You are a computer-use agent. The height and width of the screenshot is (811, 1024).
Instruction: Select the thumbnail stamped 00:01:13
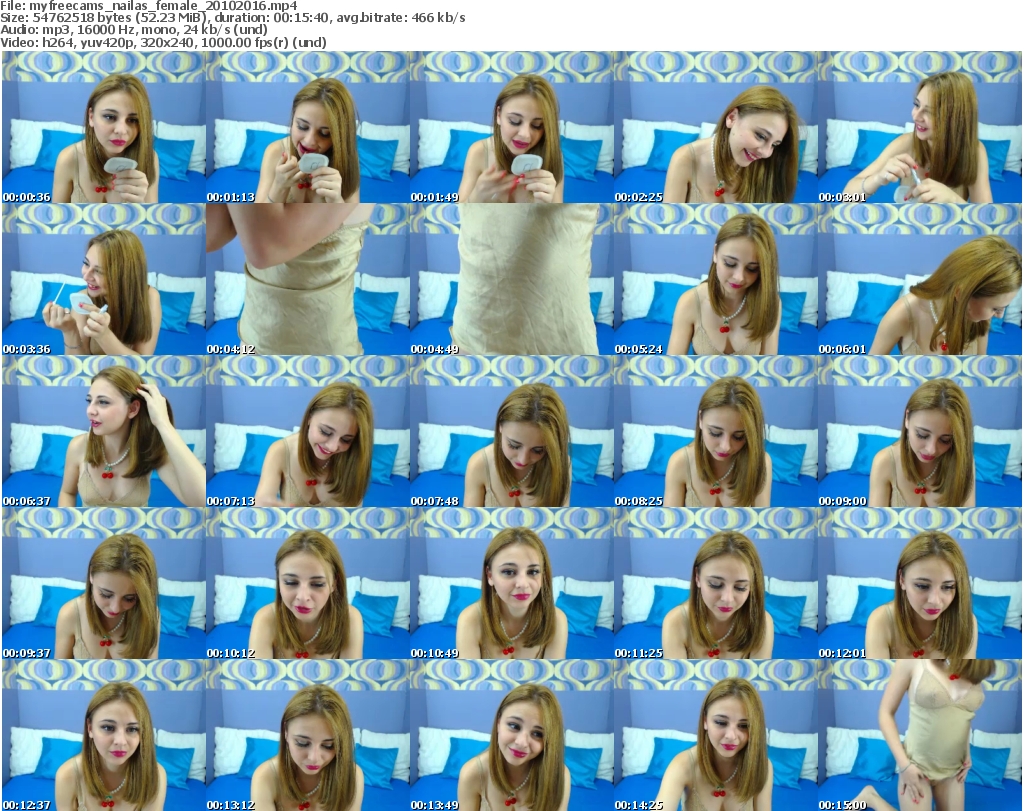click(308, 127)
